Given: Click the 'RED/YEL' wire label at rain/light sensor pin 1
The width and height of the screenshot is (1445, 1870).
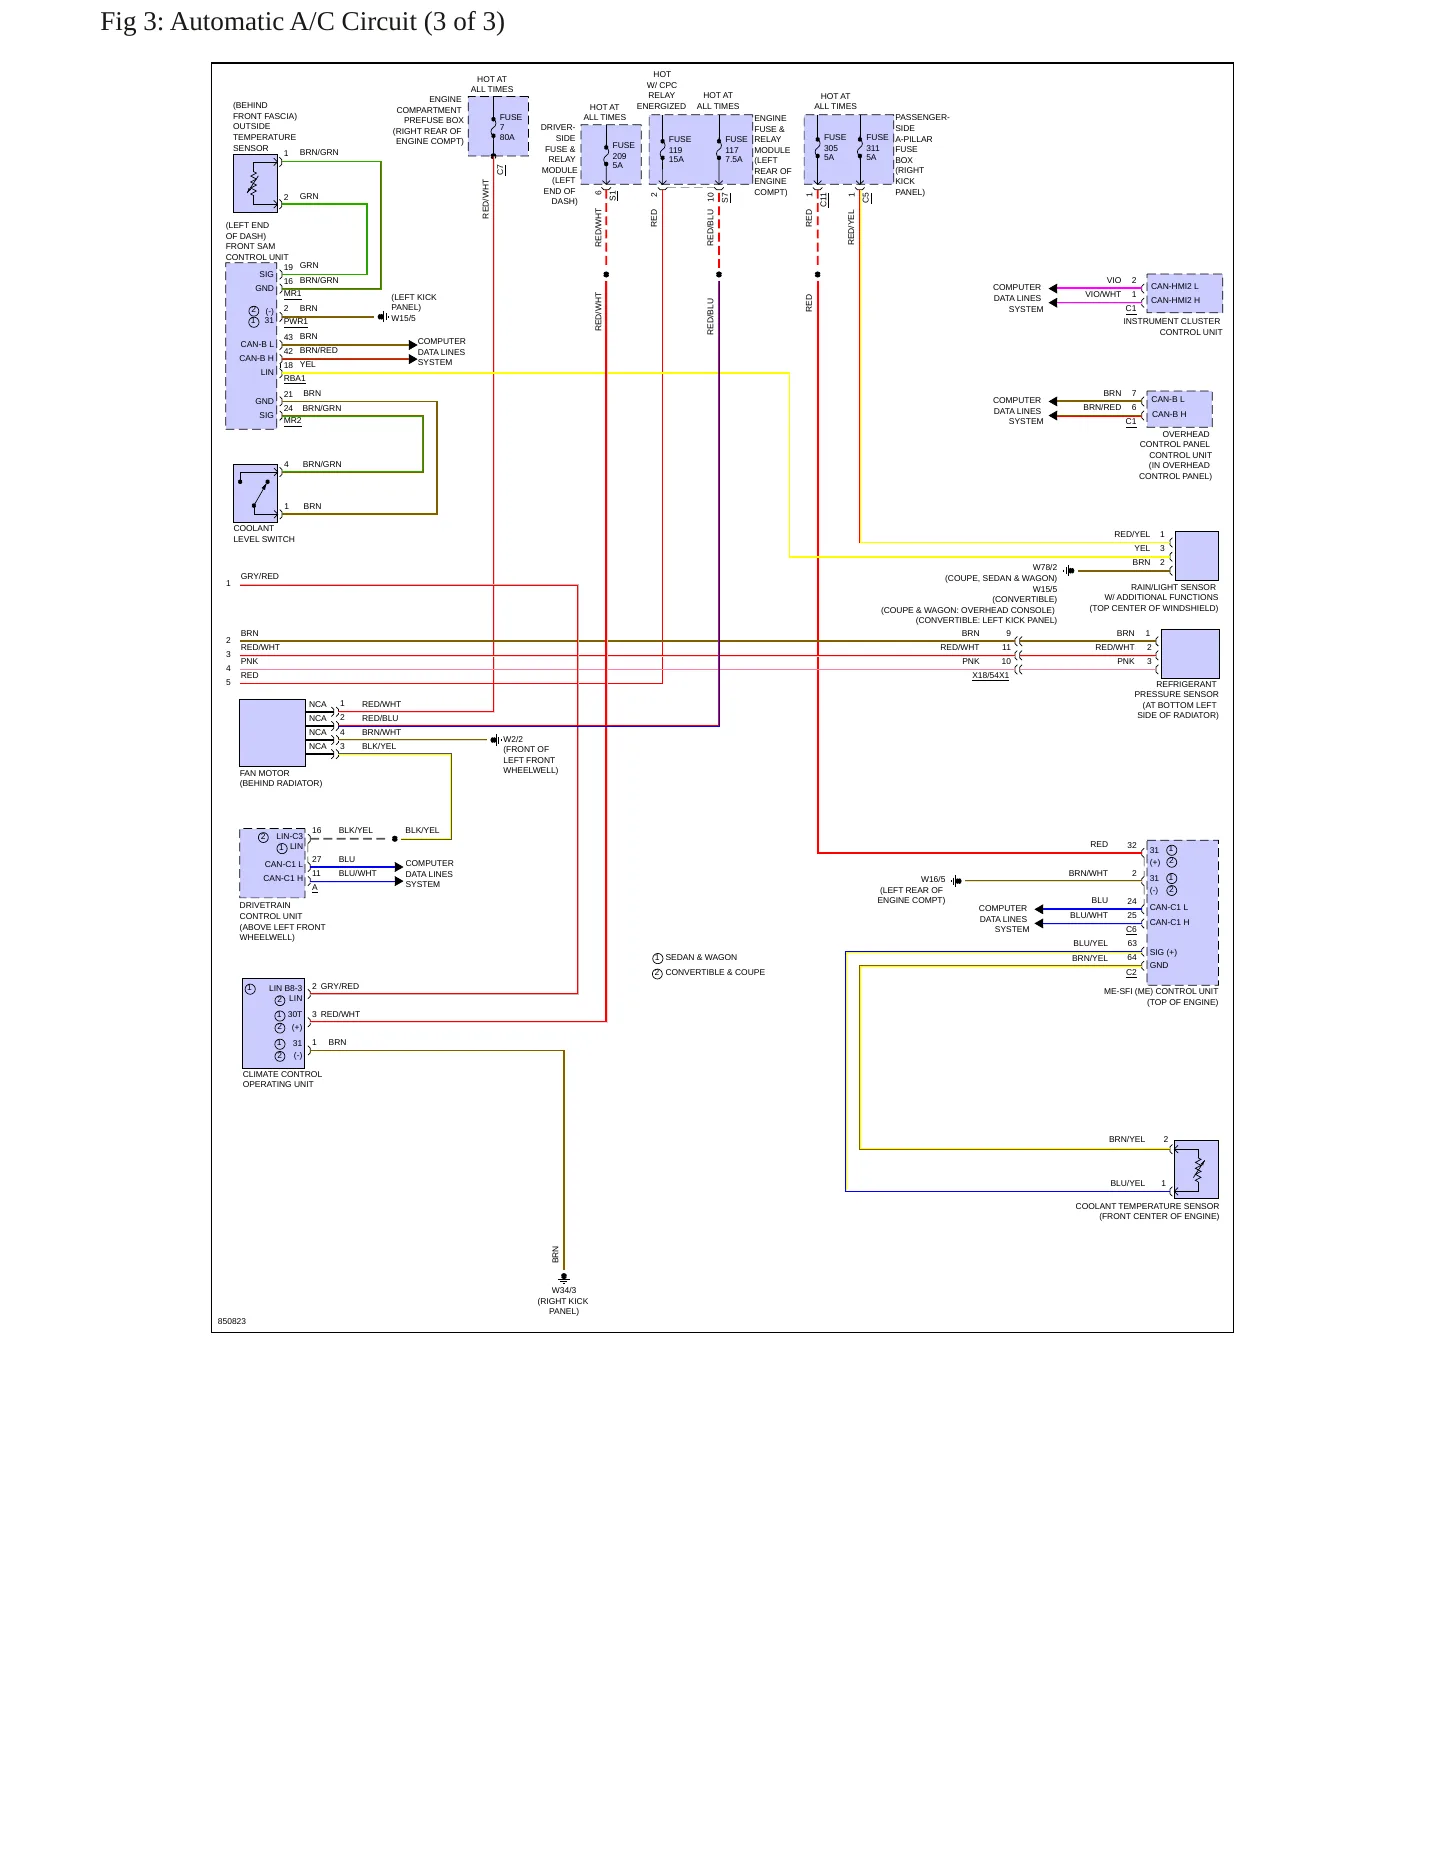Looking at the screenshot, I should click(x=1132, y=534).
